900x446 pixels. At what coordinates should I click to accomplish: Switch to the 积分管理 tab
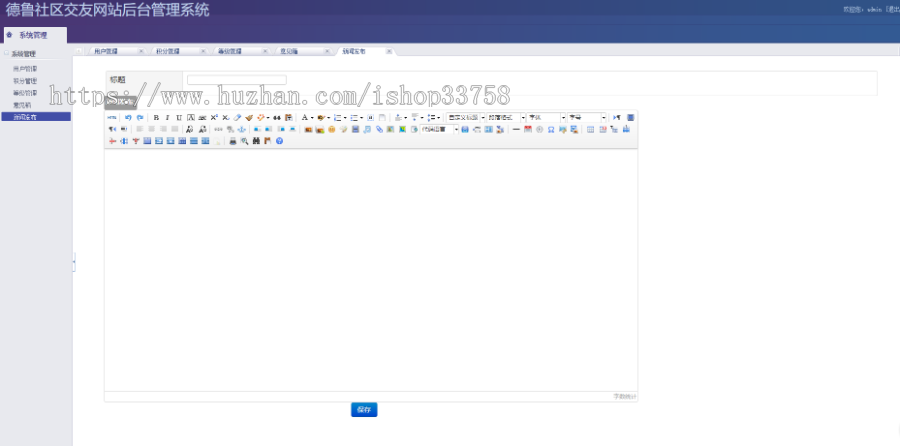(168, 51)
